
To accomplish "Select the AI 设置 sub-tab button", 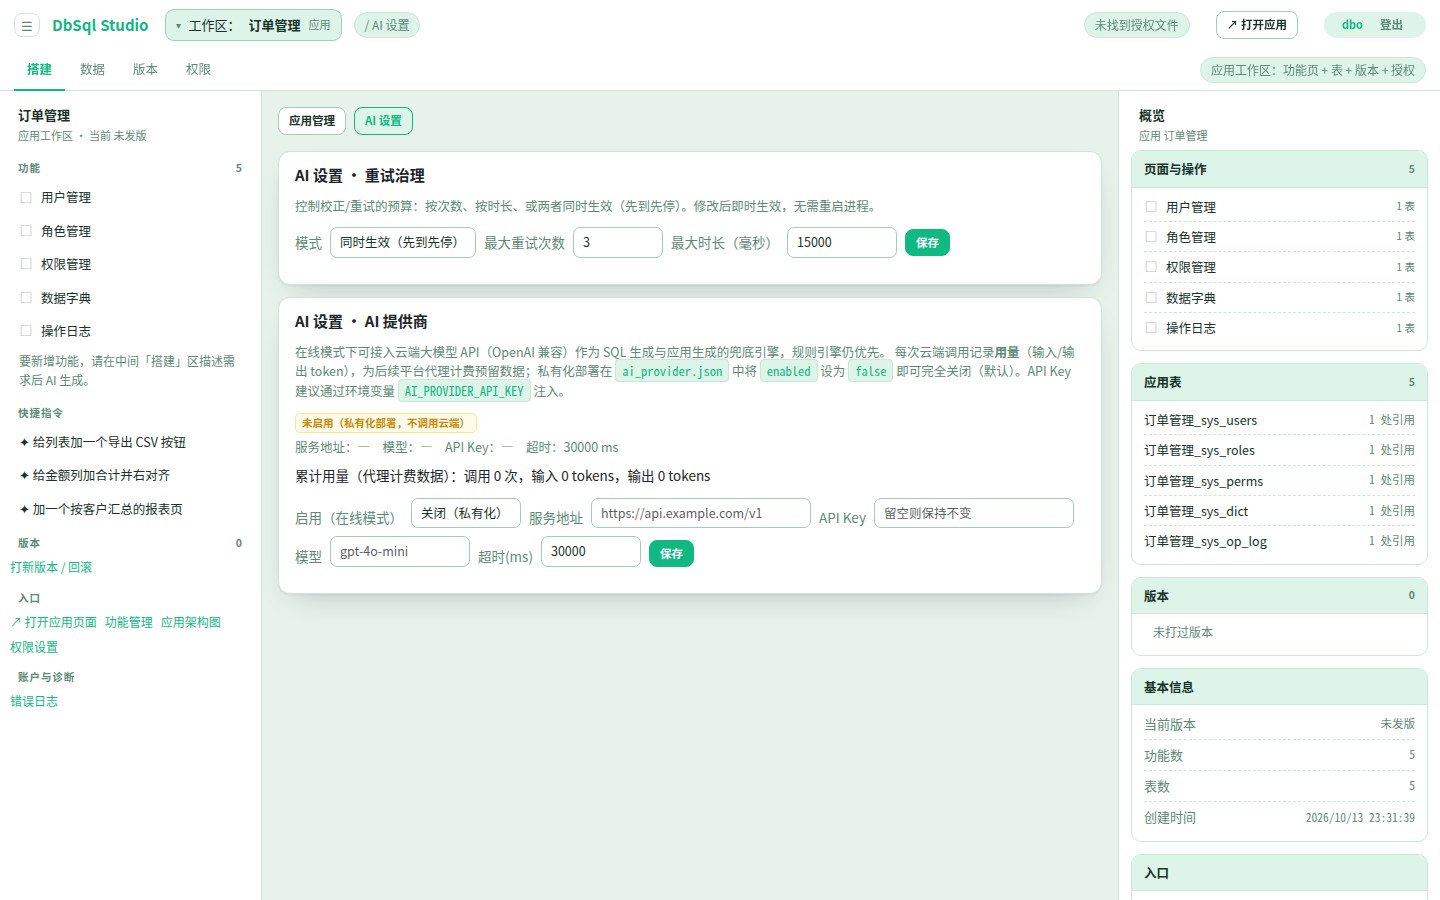I will (383, 121).
